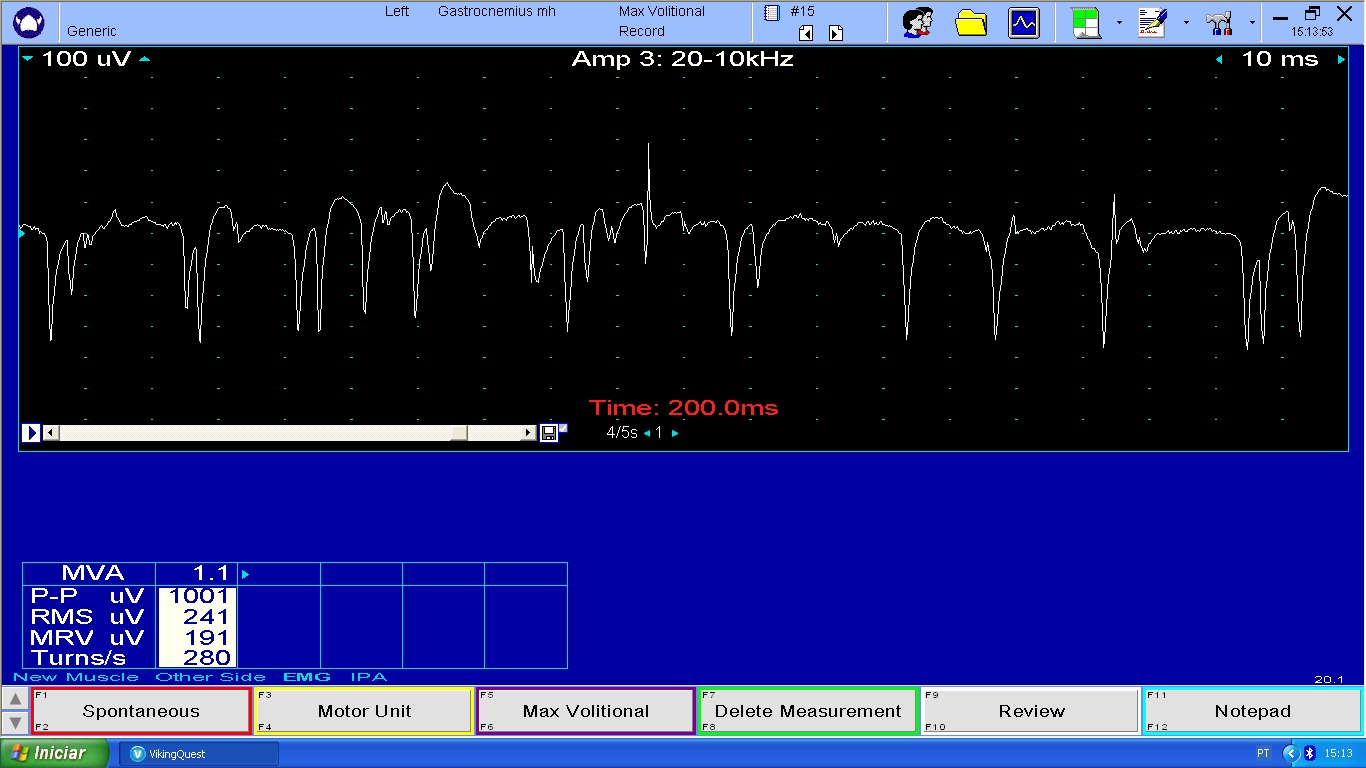Expand dropdown arrow next to report icon
Viewport: 1366px width, 768px height.
tap(1185, 22)
